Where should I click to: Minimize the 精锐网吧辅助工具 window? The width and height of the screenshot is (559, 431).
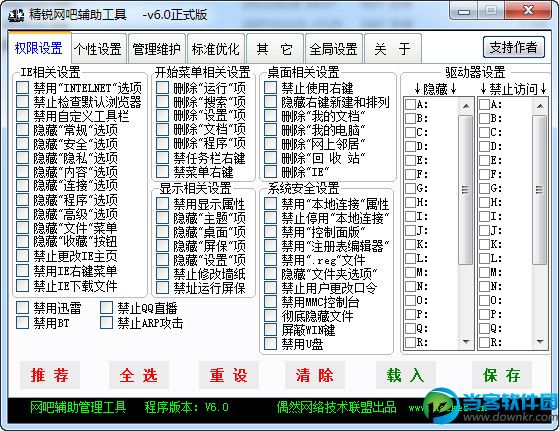point(464,12)
